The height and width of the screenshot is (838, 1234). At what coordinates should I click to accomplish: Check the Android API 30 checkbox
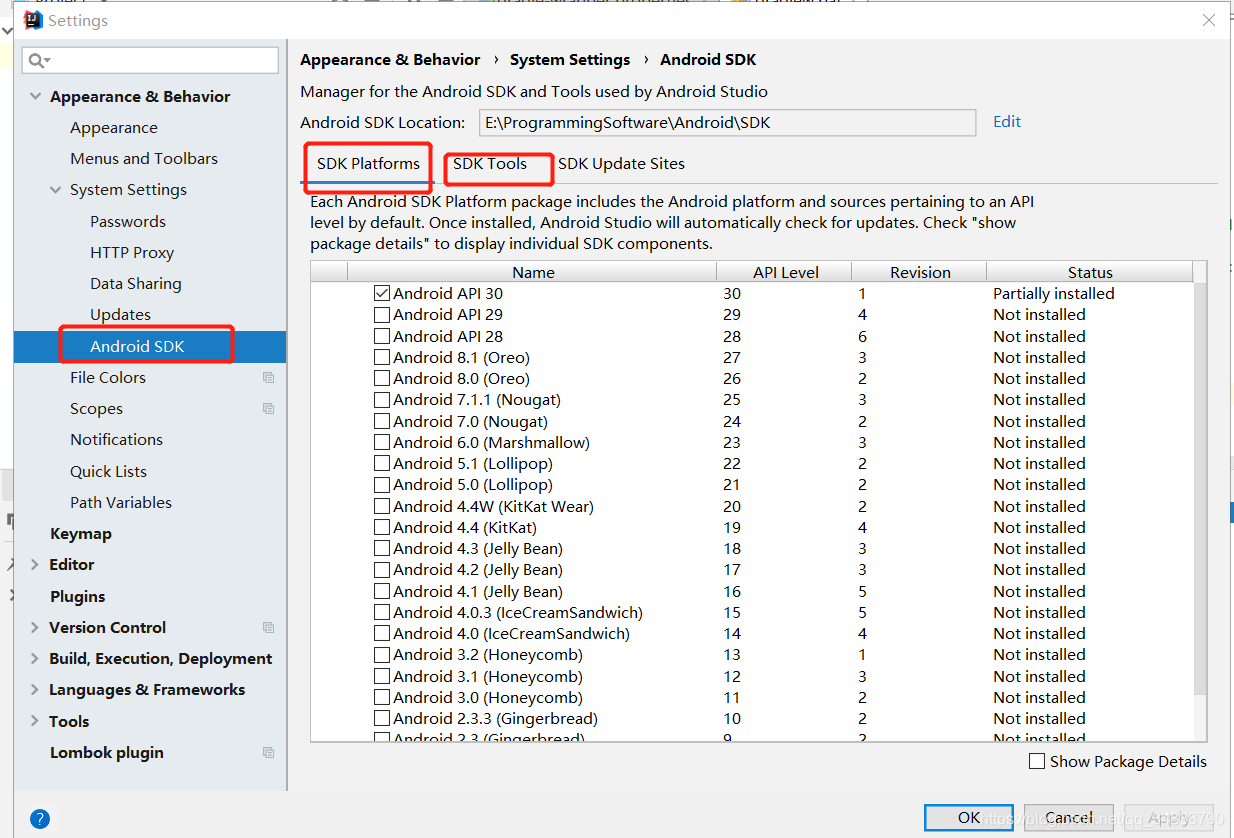coord(381,294)
